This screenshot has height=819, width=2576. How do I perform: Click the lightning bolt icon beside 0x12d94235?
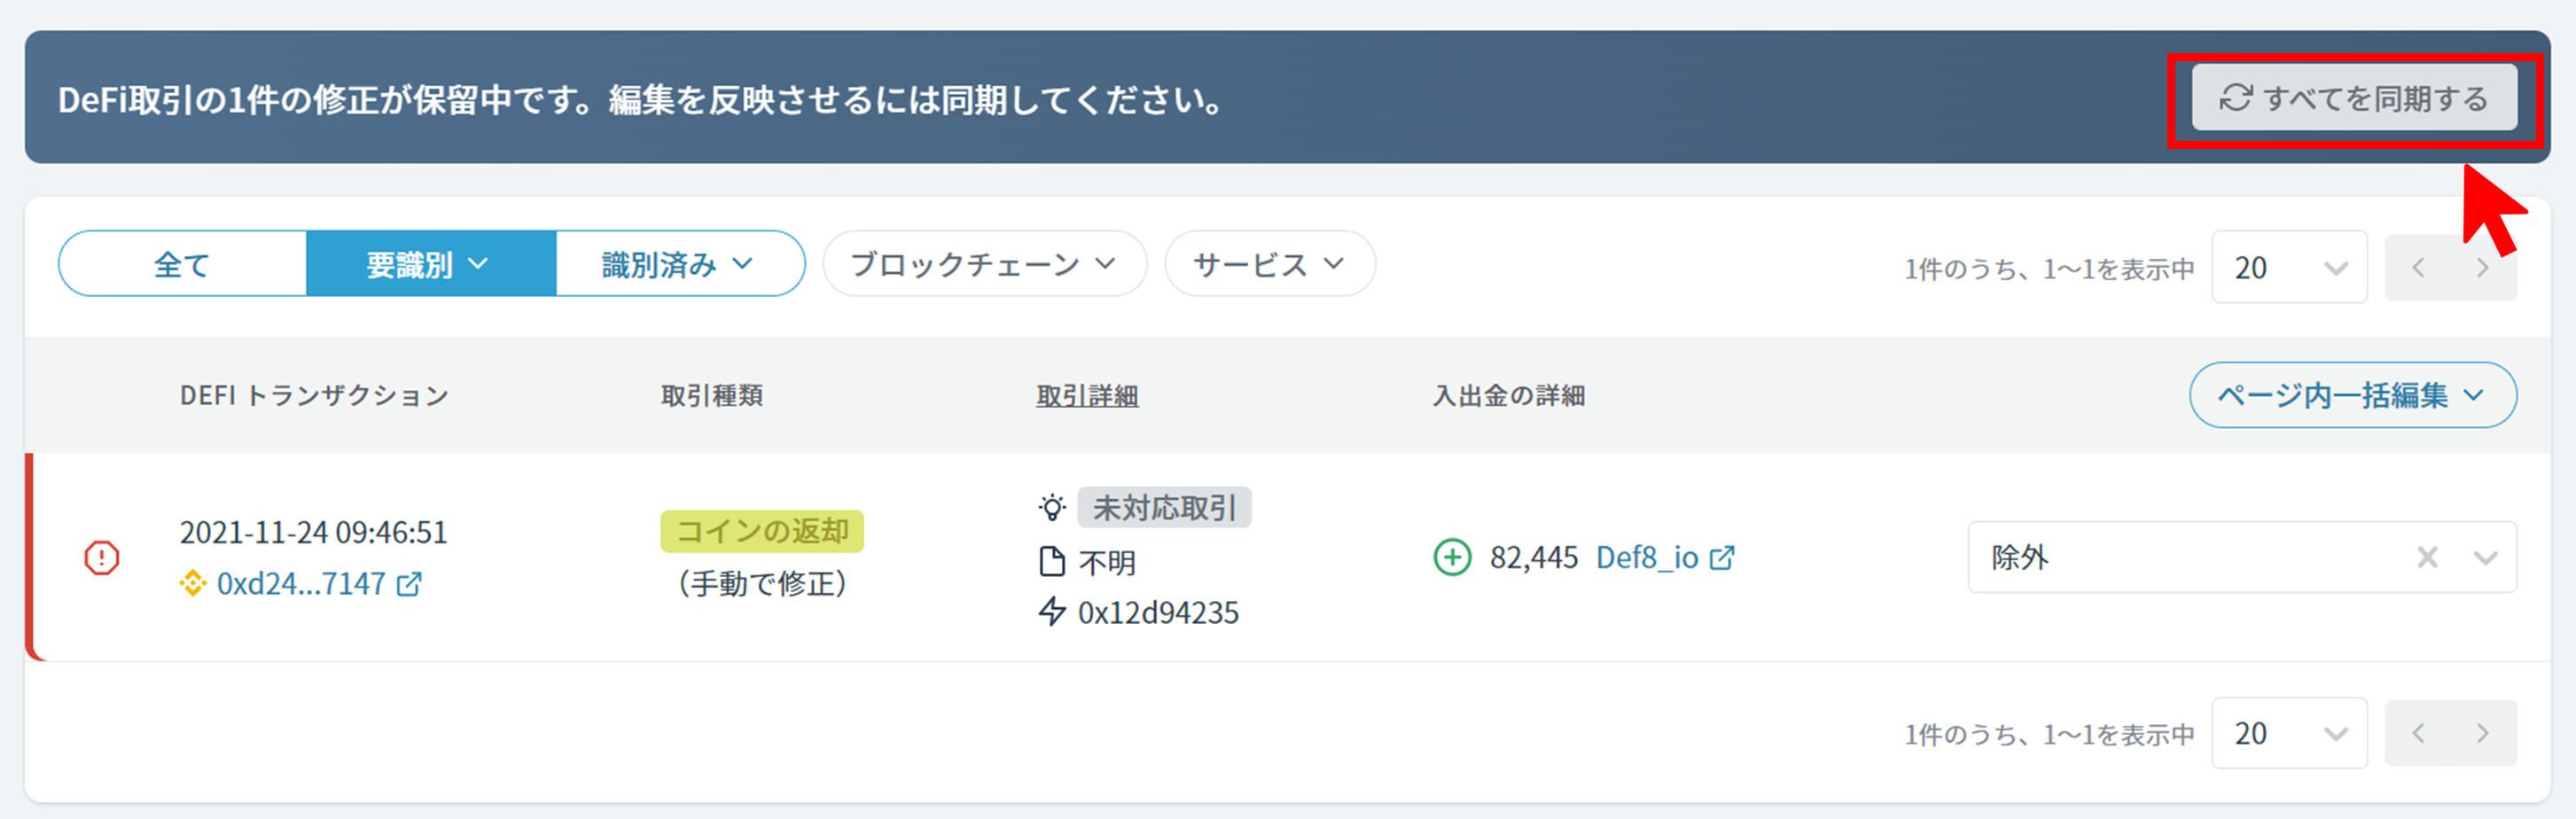[x=1051, y=611]
